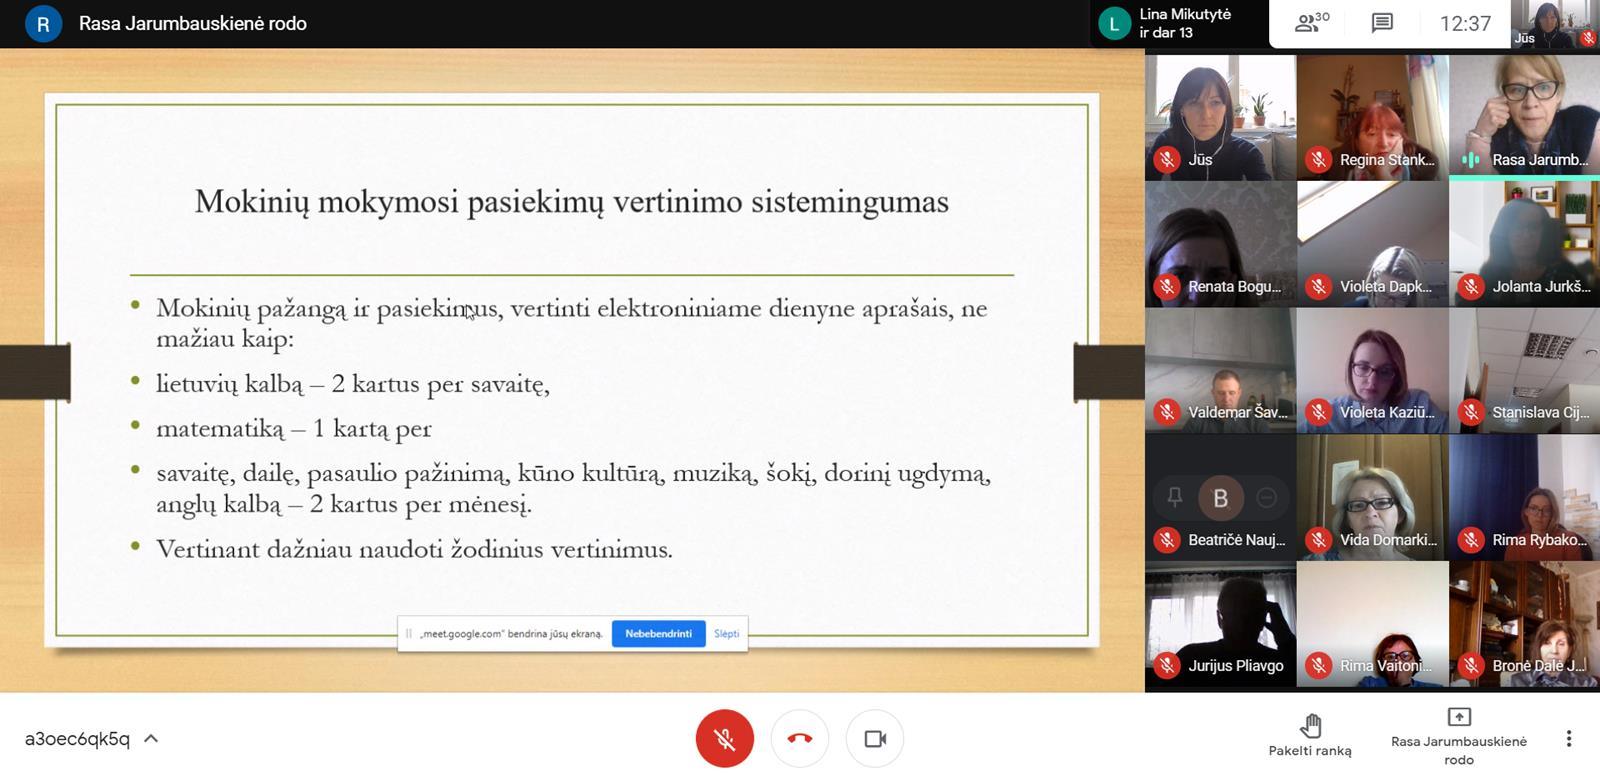1600x781 pixels.
Task: Click the Slėpti link to hide bar
Action: pos(726,633)
